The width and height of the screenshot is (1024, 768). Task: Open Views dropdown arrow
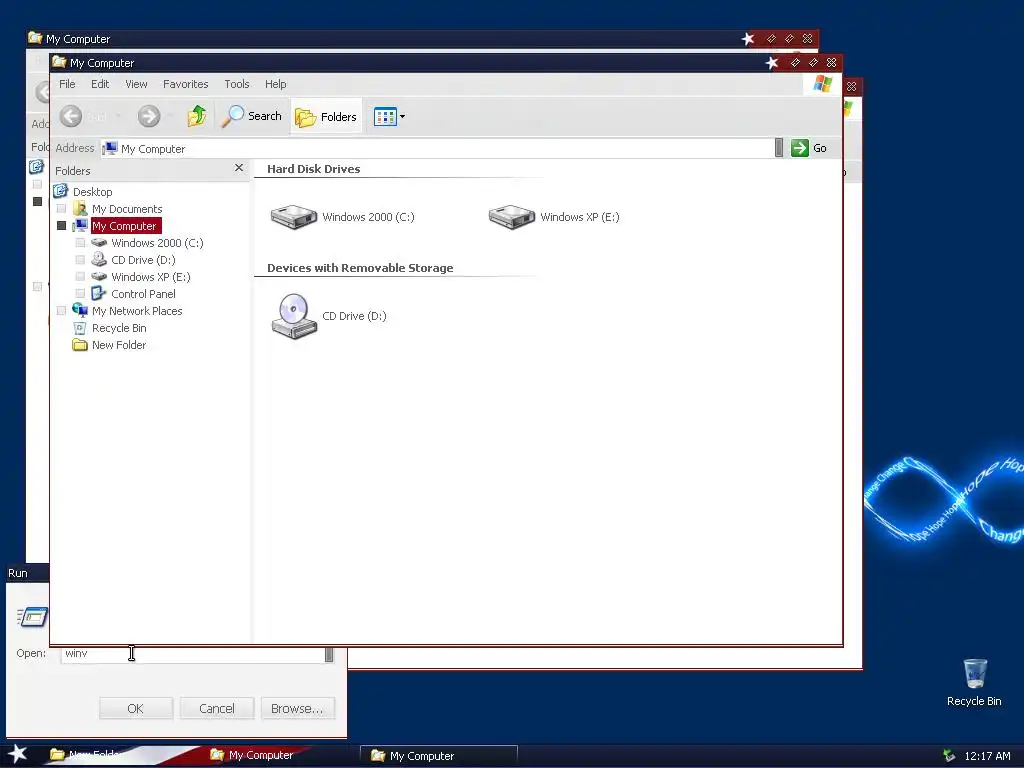(x=402, y=116)
